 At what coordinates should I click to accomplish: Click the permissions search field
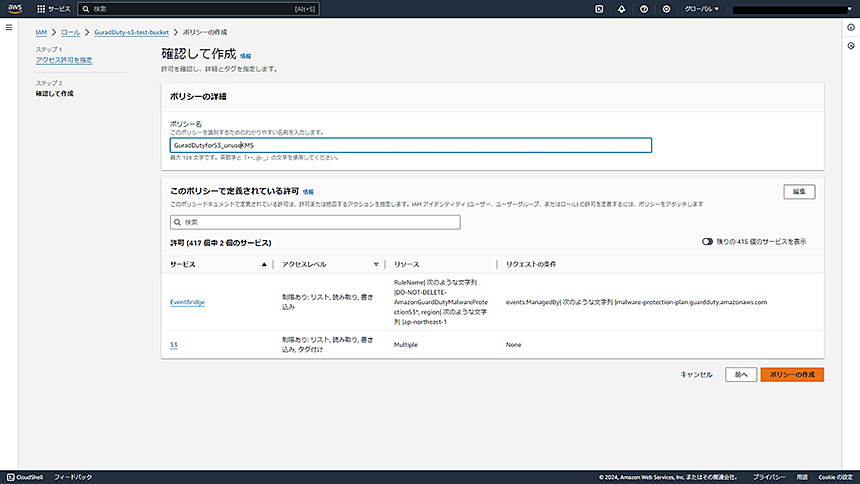315,222
